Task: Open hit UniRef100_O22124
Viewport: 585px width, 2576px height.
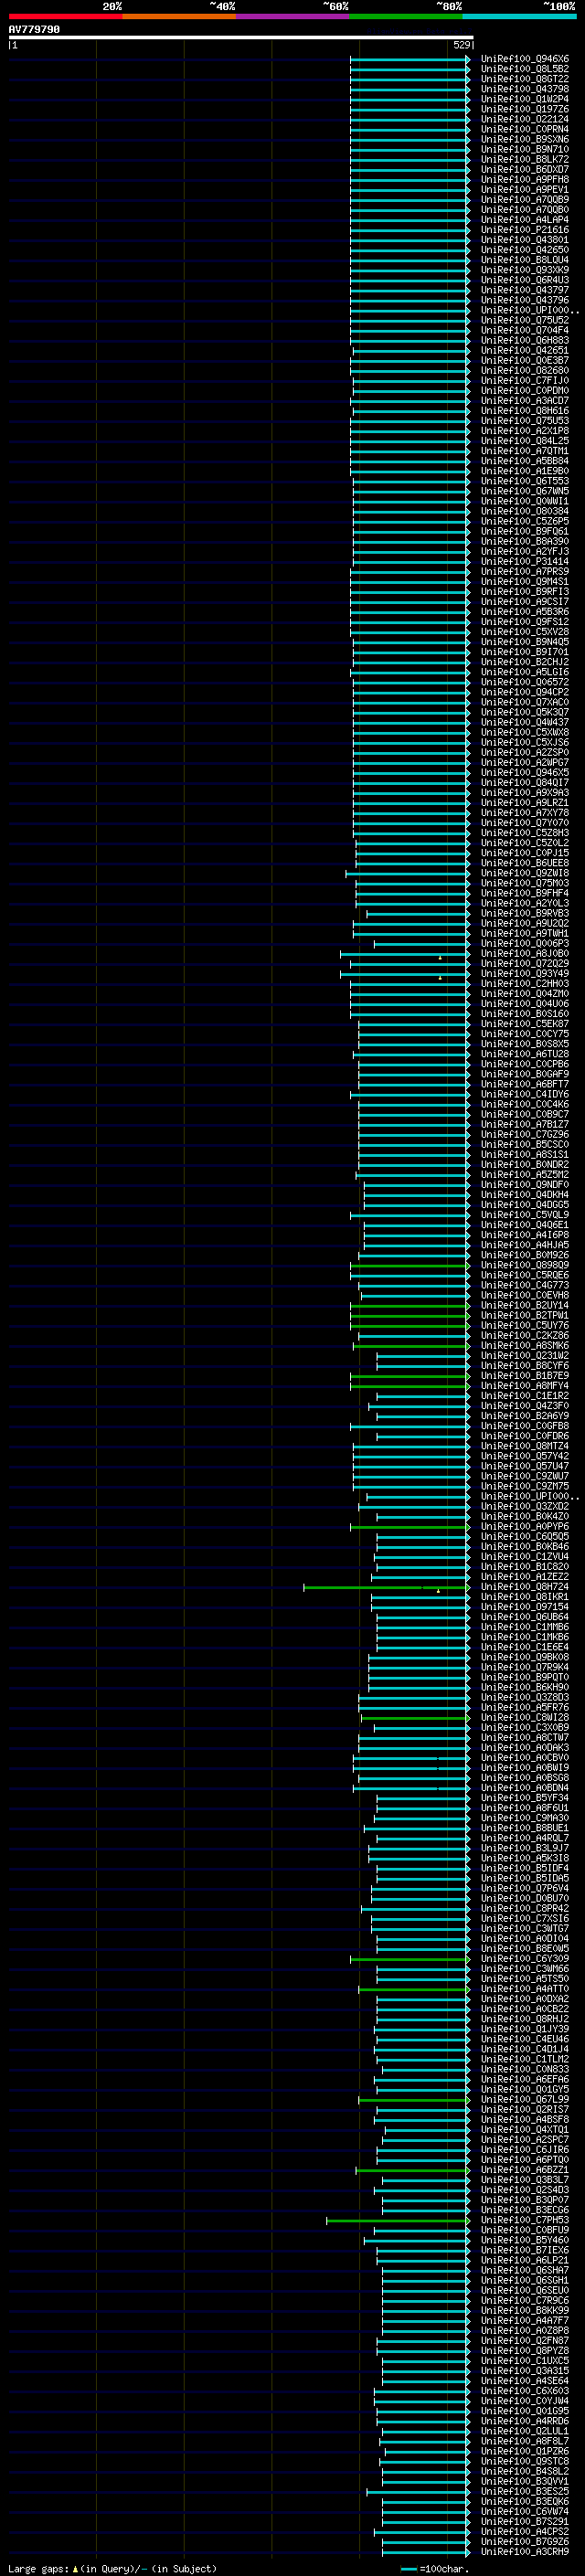Action: coord(525,119)
